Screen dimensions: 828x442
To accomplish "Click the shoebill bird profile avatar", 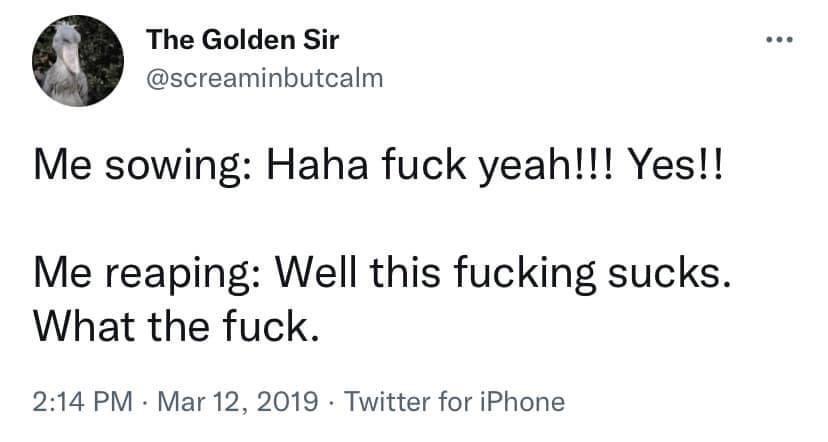I will point(78,60).
